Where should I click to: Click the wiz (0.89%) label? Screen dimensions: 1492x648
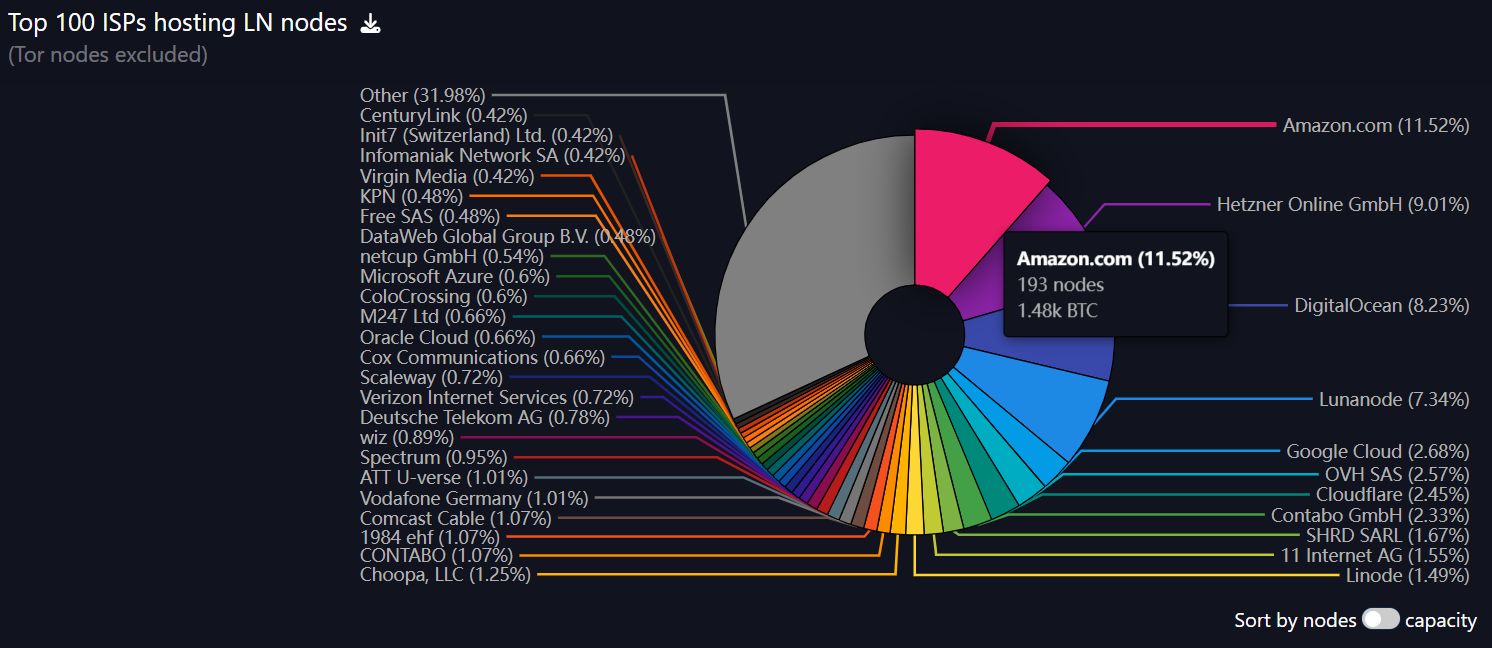click(x=407, y=437)
